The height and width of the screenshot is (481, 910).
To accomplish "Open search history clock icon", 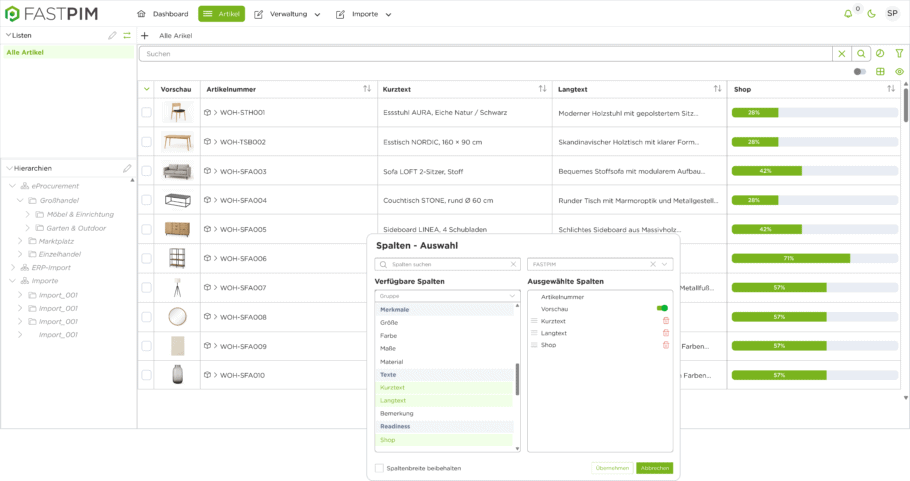I will coord(880,53).
